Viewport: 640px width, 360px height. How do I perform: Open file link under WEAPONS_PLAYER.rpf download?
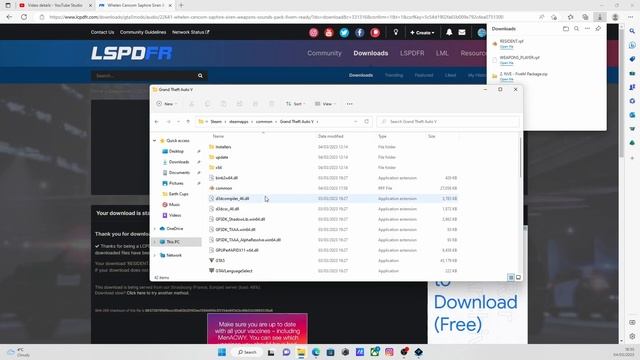[507, 63]
